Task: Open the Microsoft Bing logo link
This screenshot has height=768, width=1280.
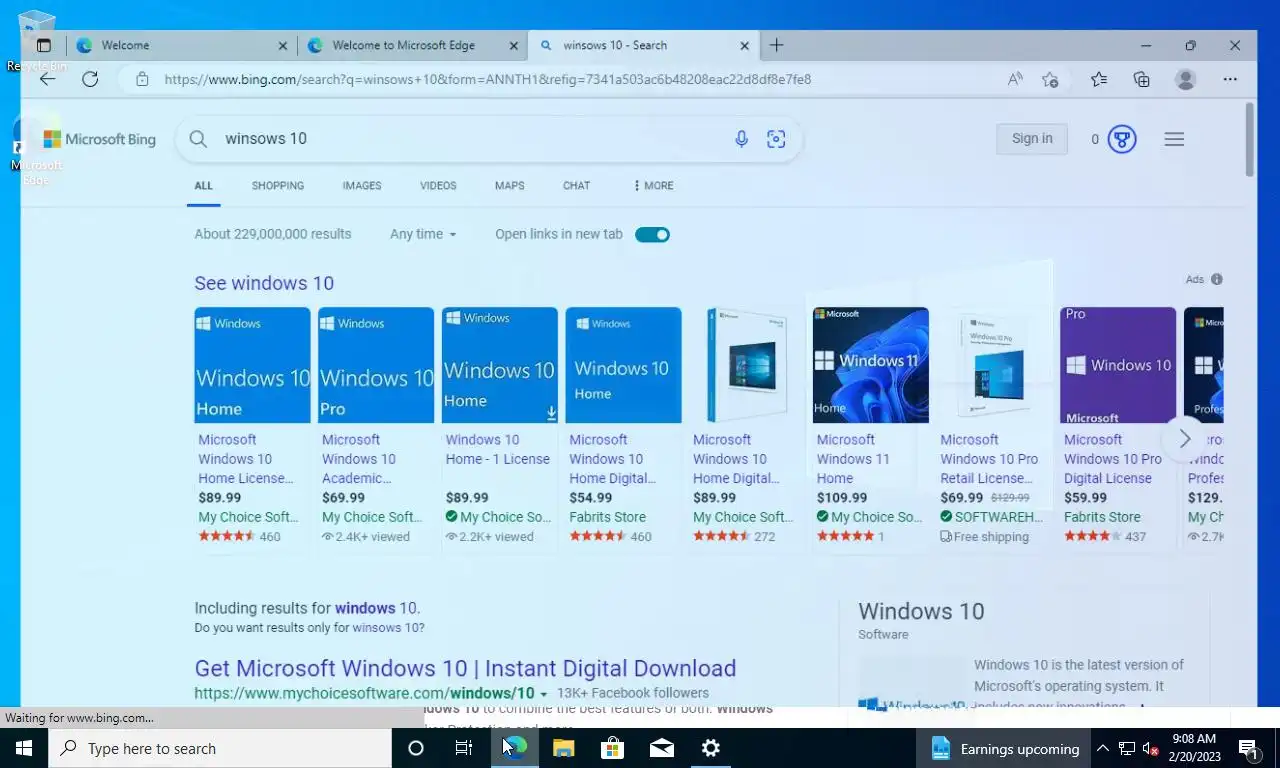Action: tap(100, 139)
